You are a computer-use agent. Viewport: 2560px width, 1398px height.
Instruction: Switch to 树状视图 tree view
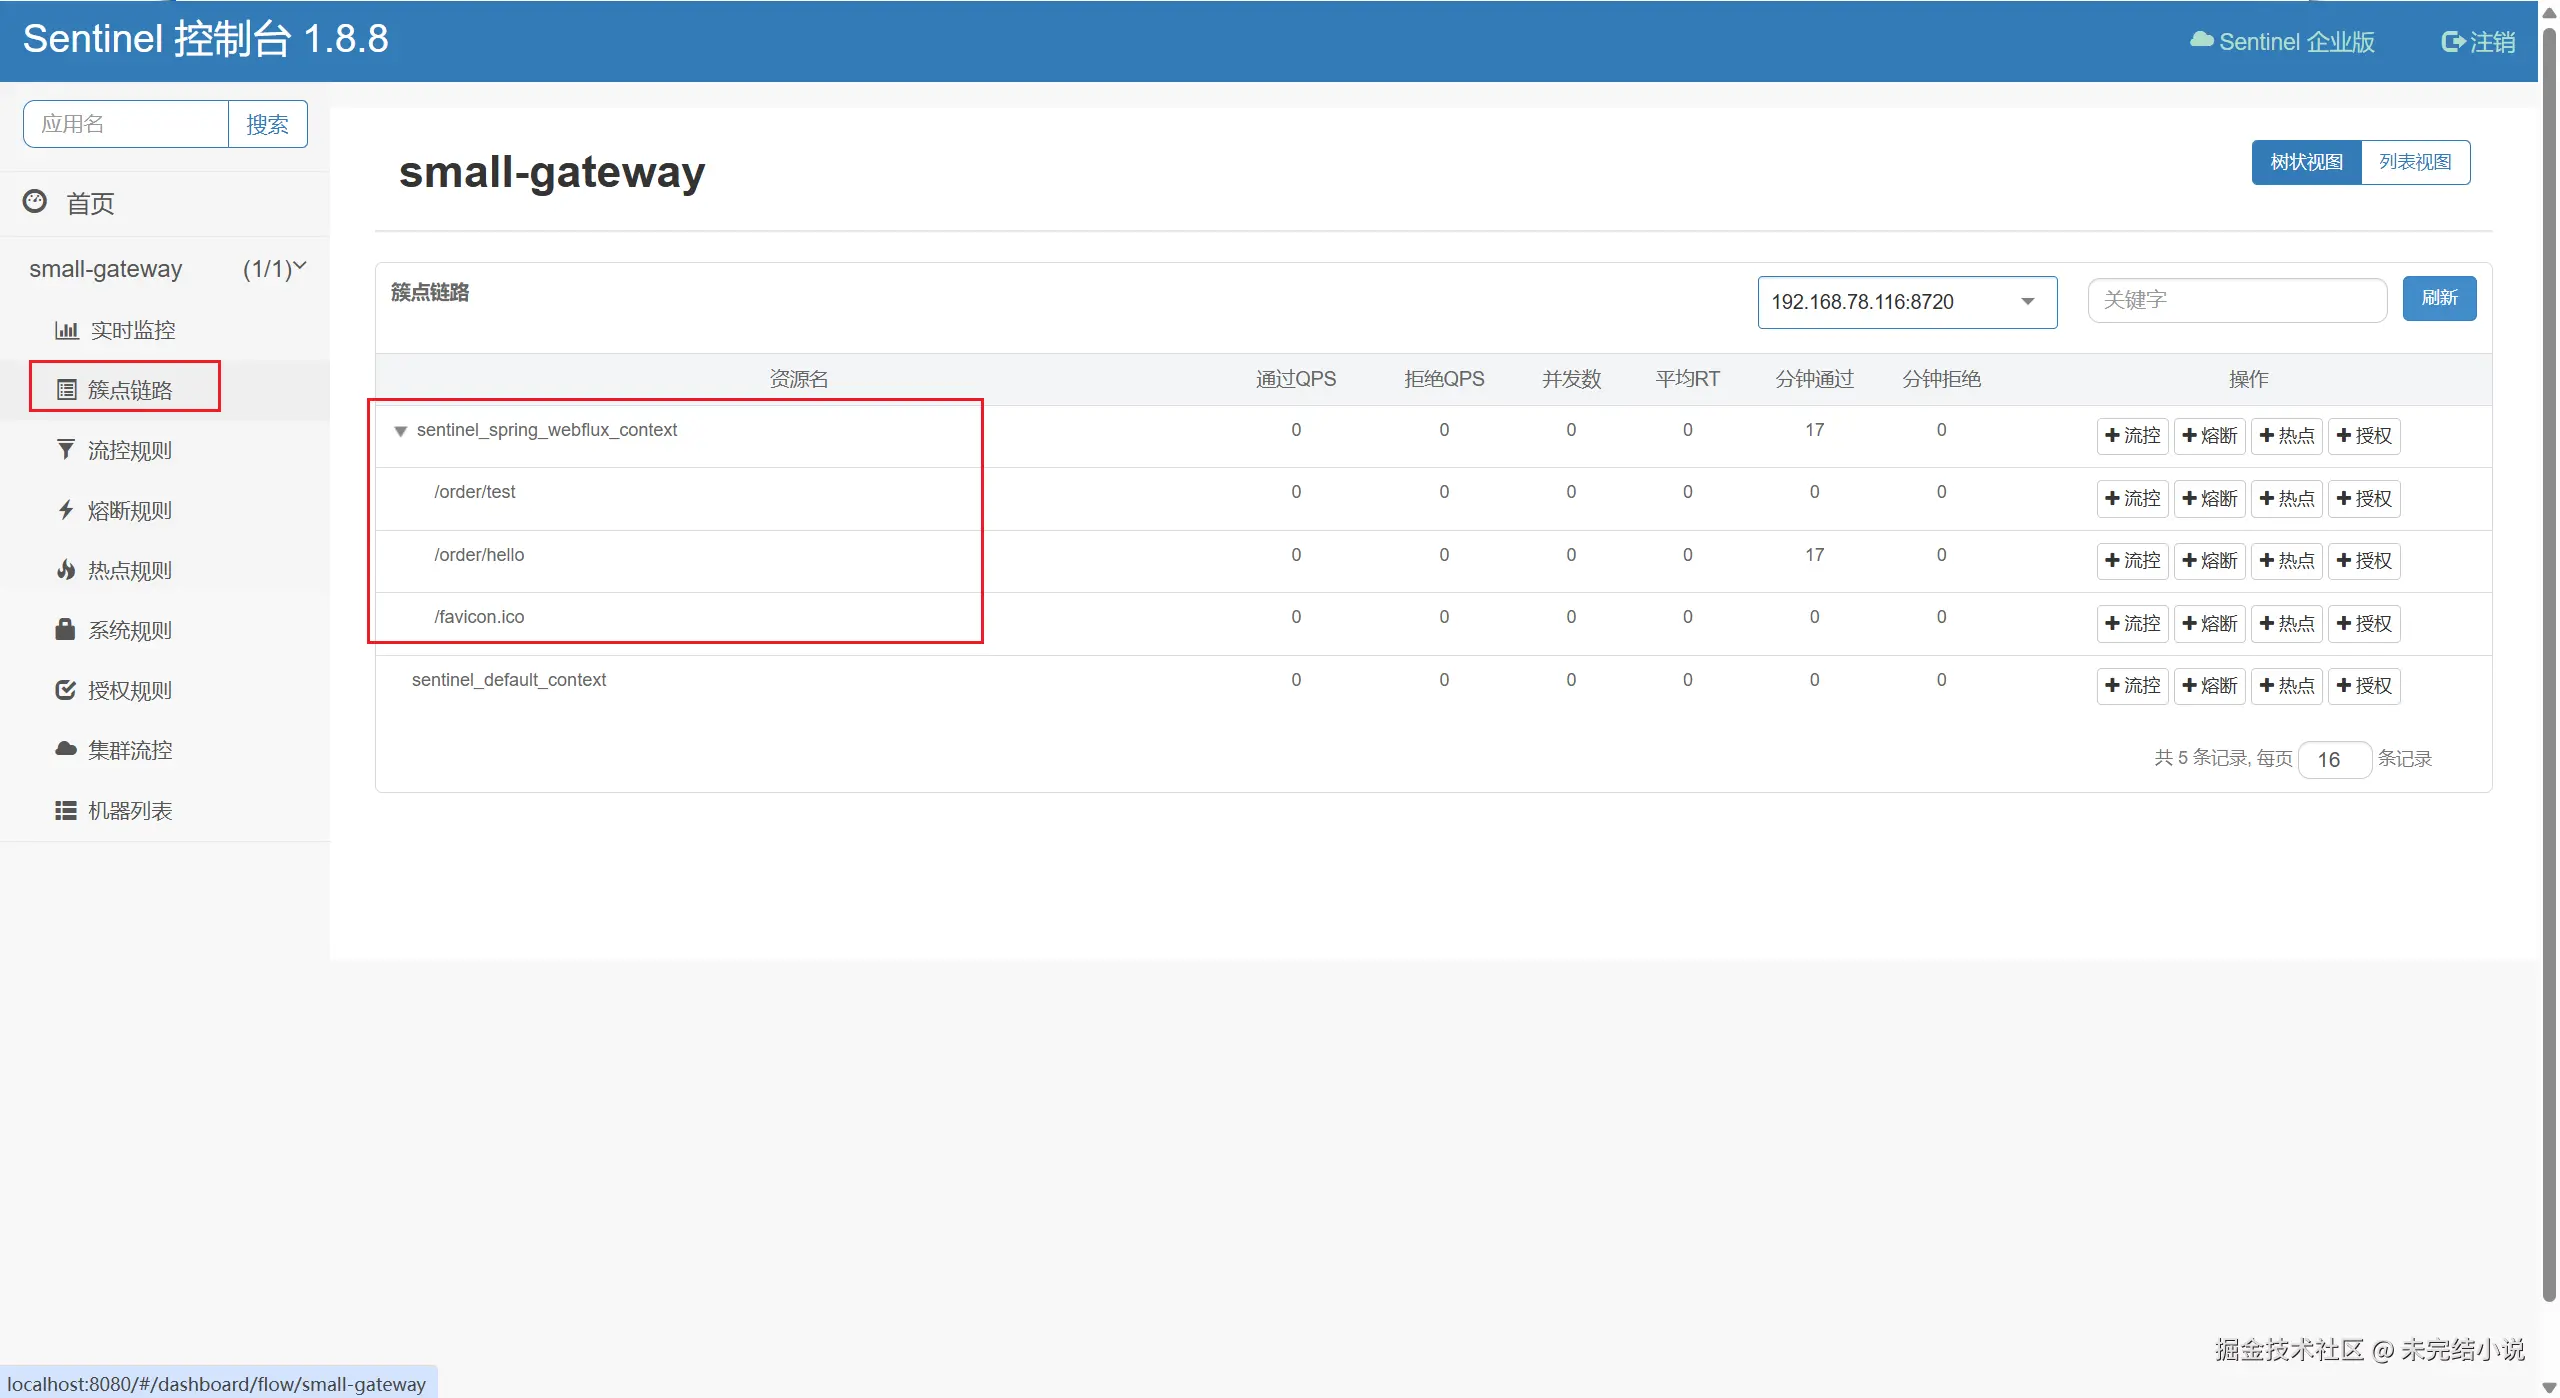coord(2306,162)
